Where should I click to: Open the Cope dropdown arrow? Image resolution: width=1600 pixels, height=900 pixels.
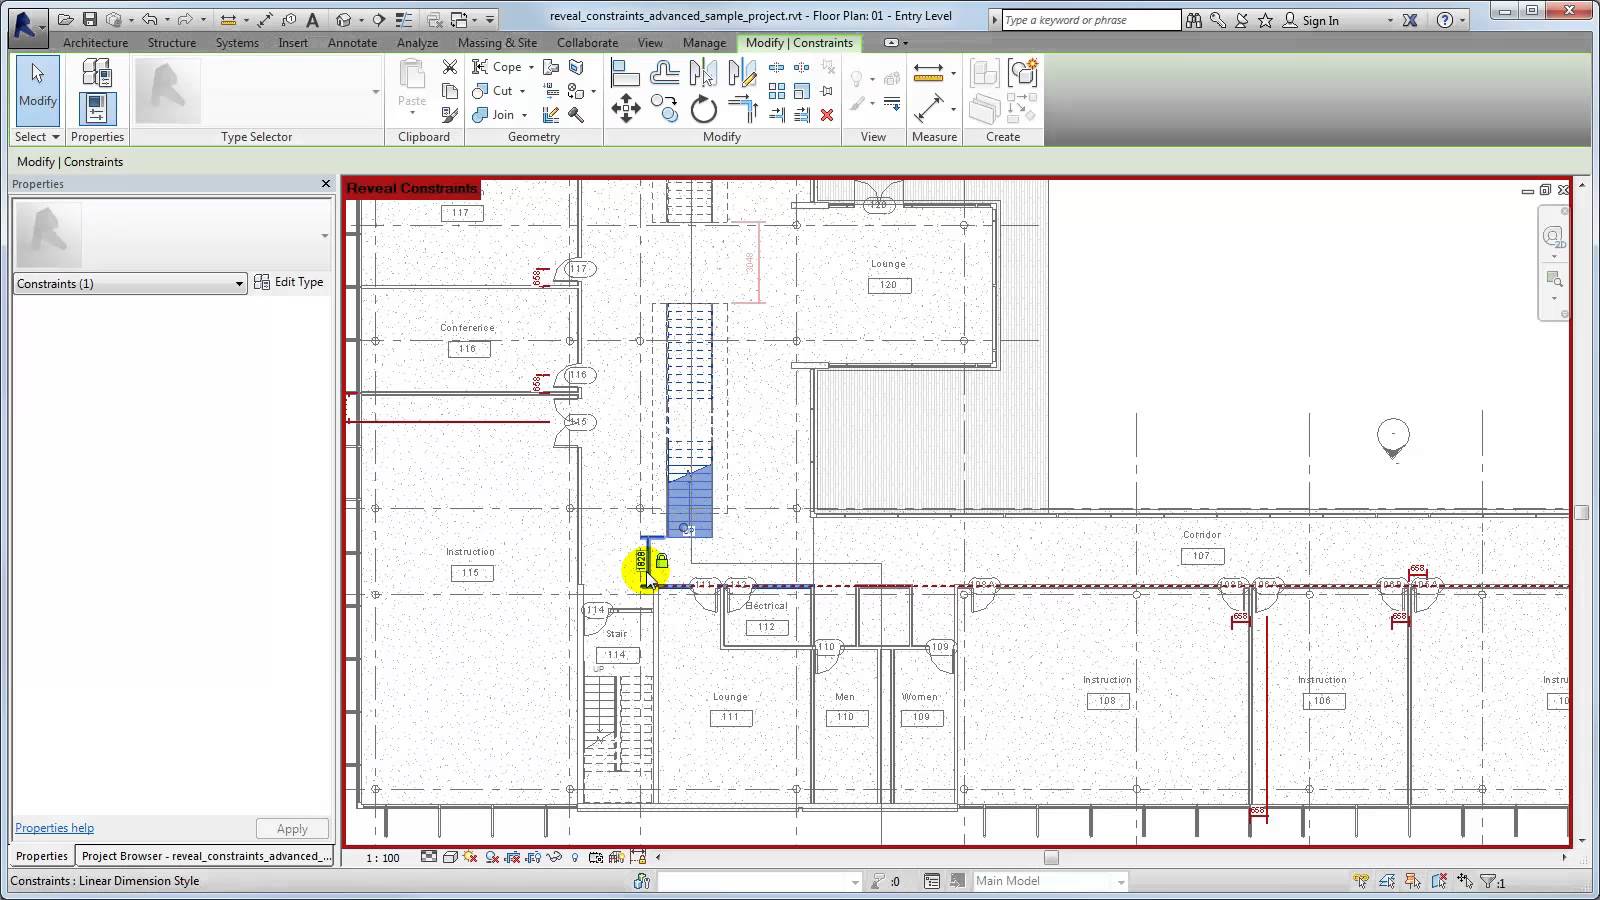click(x=531, y=67)
